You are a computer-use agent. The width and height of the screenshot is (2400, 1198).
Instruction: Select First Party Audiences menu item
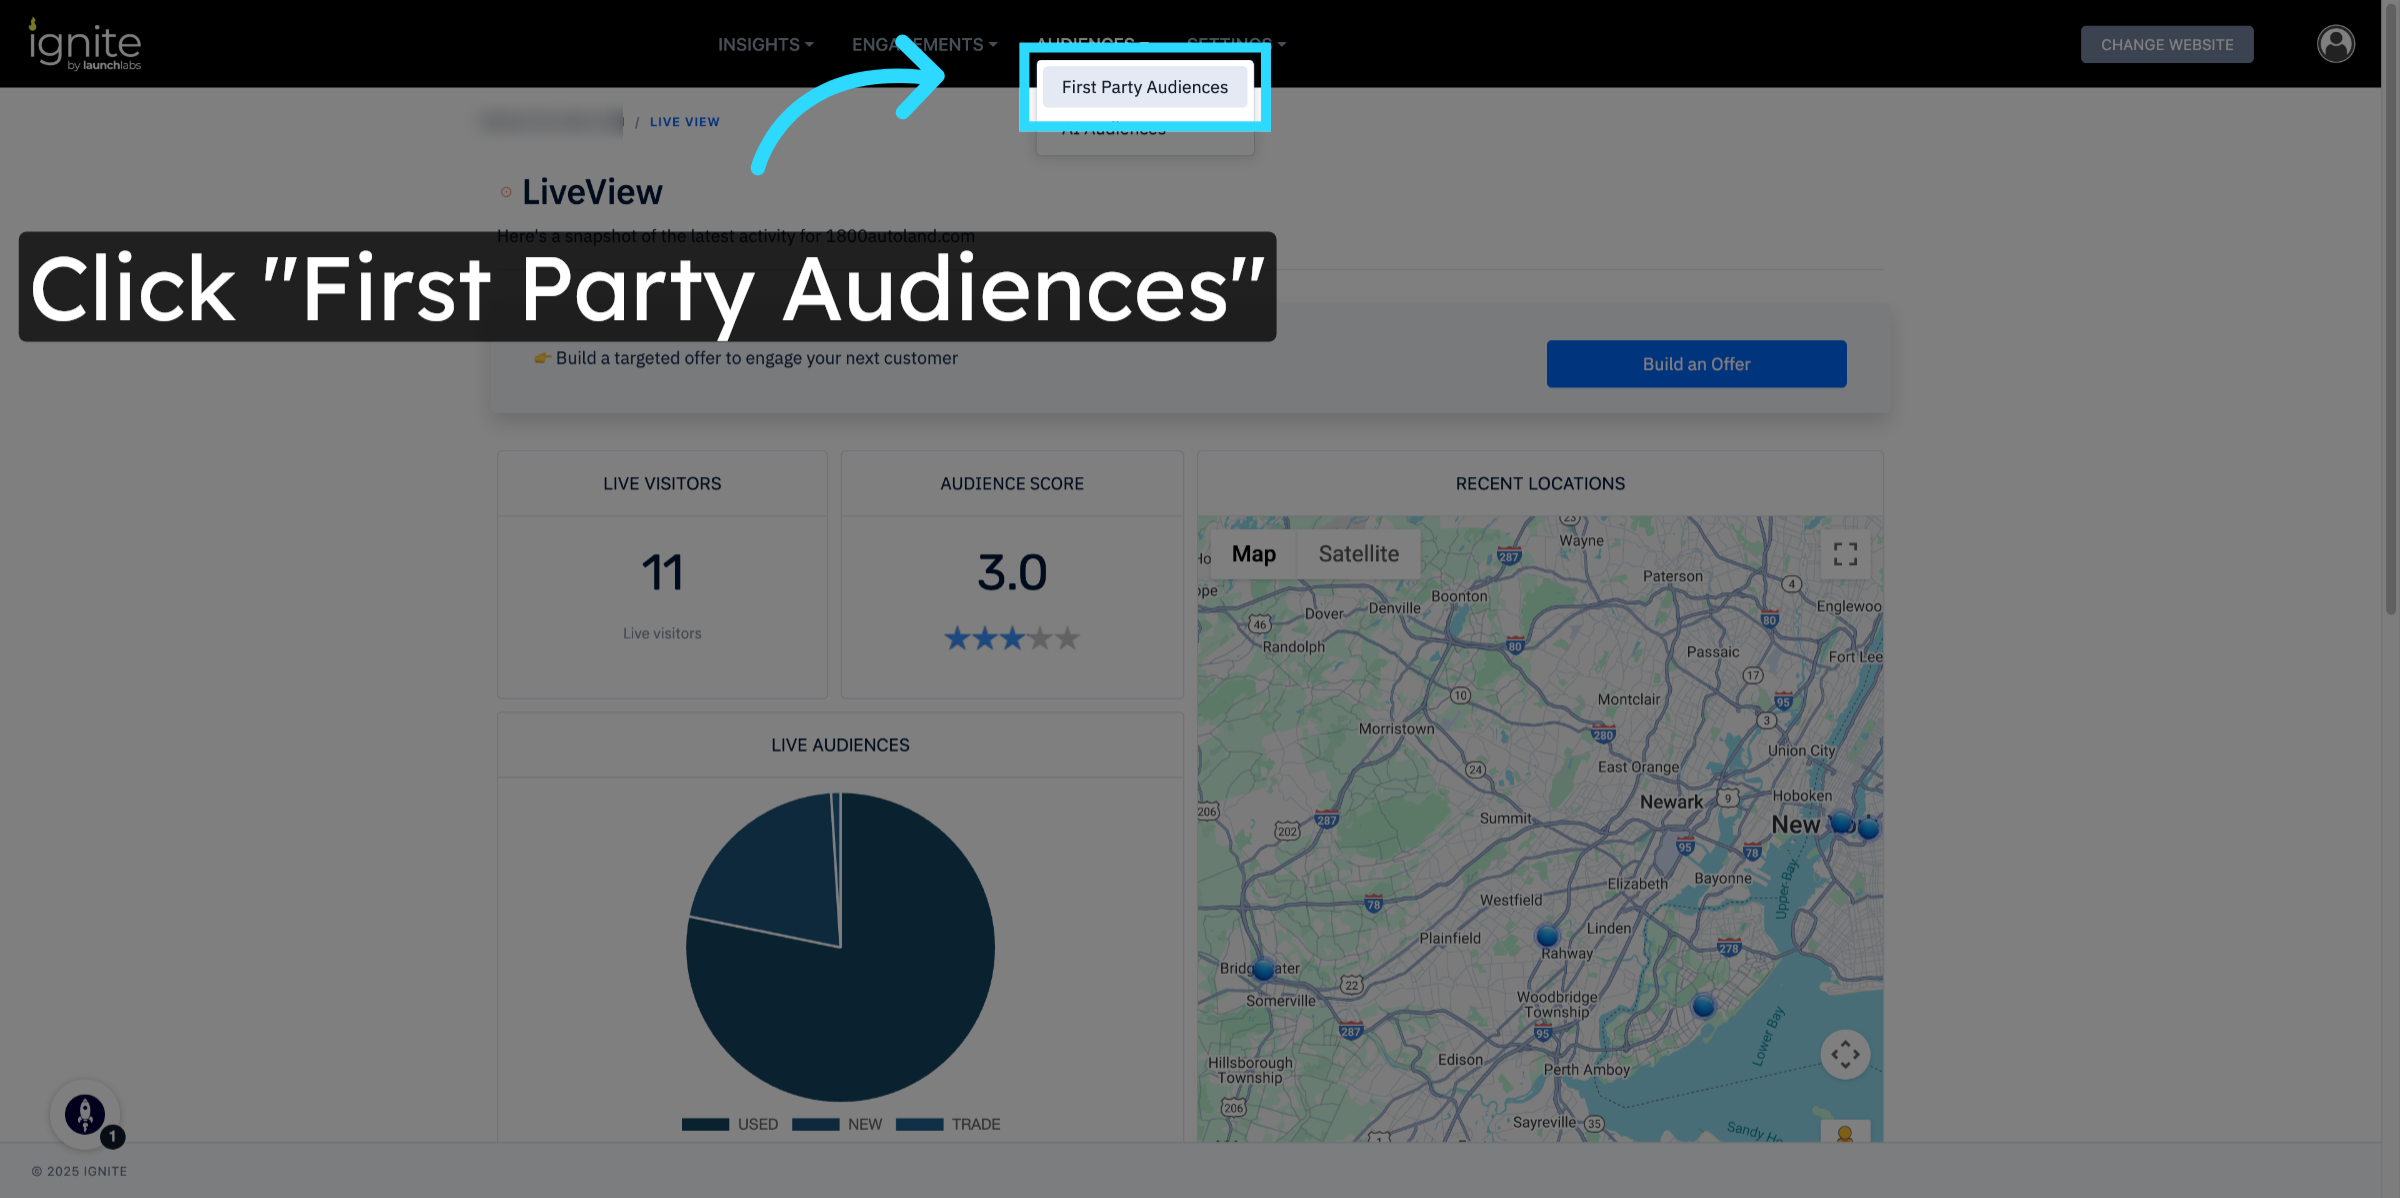[1144, 87]
